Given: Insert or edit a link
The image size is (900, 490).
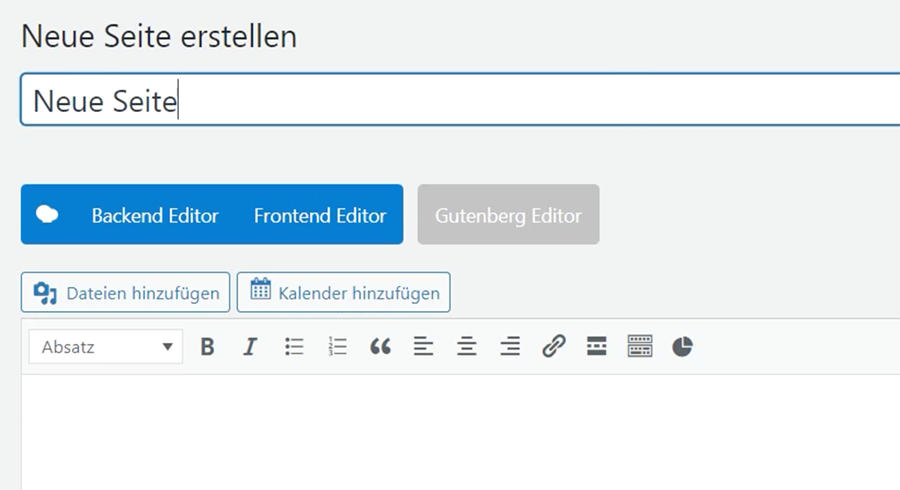Looking at the screenshot, I should [x=553, y=347].
